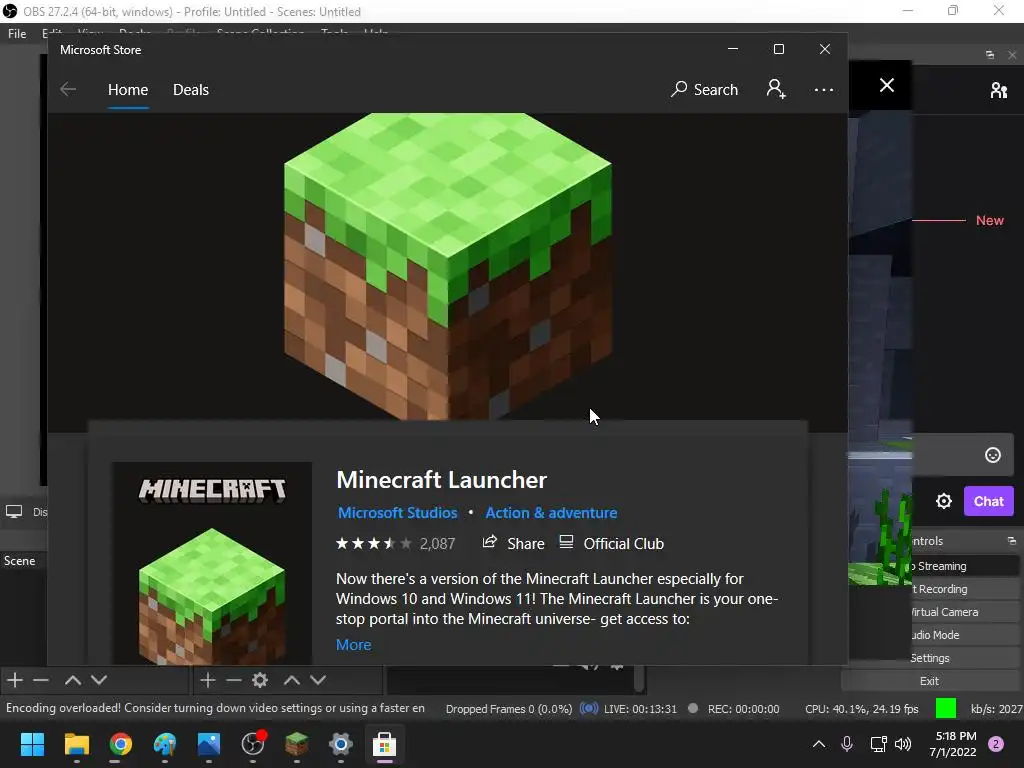The height and width of the screenshot is (768, 1024).
Task: Send message with the purple Chat button
Action: (989, 501)
